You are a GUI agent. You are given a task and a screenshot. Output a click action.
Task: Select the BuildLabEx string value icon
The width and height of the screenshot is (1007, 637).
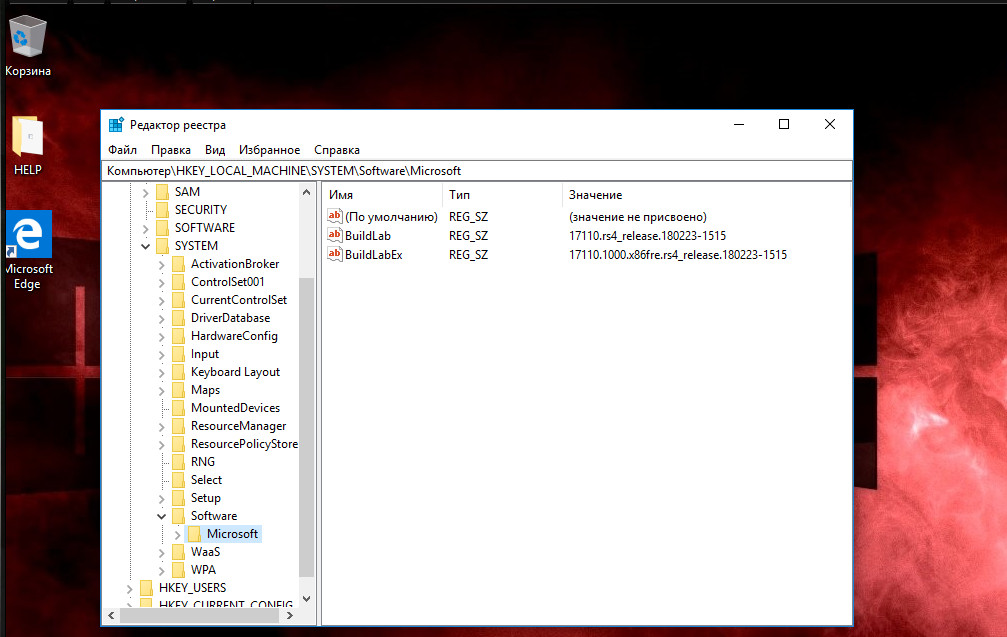[335, 254]
